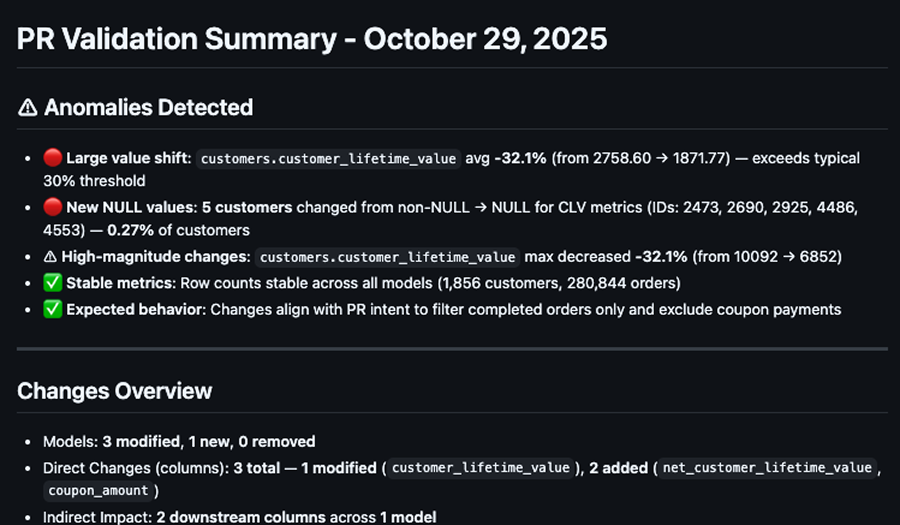Click customers.customer_lifetime_value code in High-magnitude changes line
This screenshot has height=525, width=900.
[388, 258]
